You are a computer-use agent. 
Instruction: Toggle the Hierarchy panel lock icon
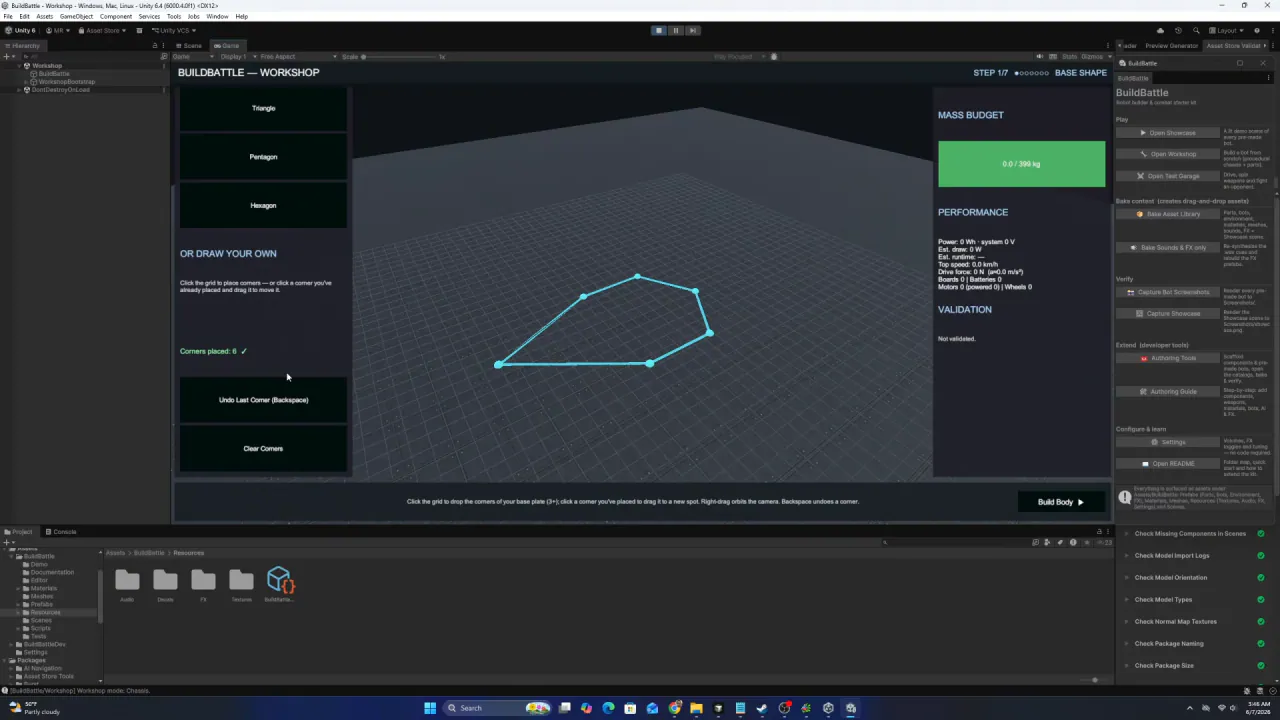(x=155, y=45)
